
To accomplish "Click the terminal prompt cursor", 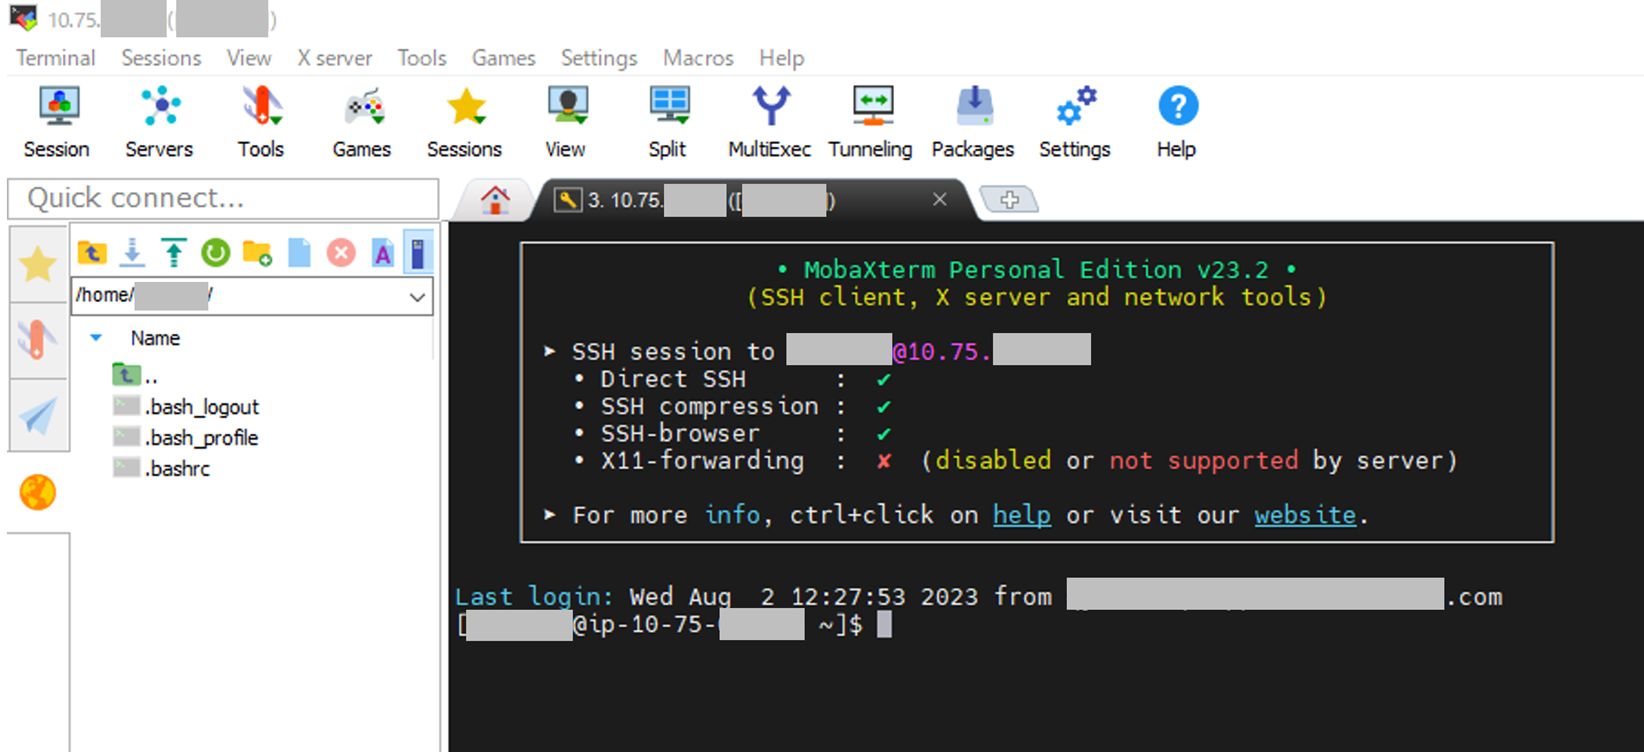I will point(884,625).
